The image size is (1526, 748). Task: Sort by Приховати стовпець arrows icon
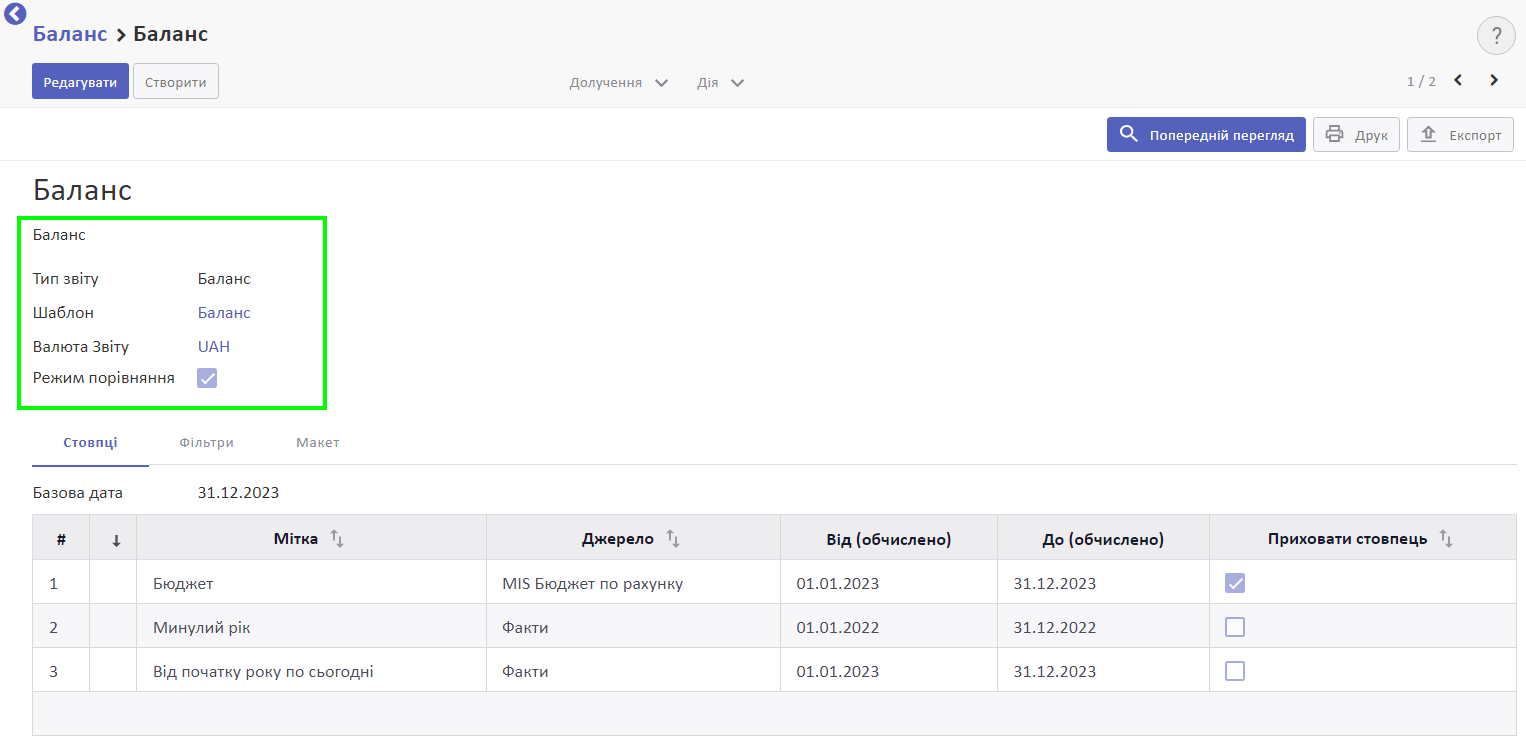pyautogui.click(x=1445, y=539)
